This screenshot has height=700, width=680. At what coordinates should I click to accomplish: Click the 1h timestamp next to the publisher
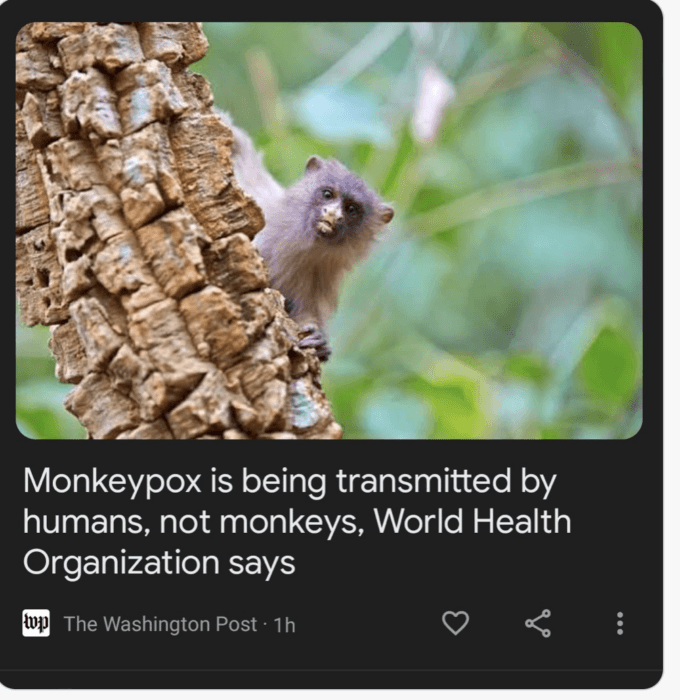(x=284, y=625)
